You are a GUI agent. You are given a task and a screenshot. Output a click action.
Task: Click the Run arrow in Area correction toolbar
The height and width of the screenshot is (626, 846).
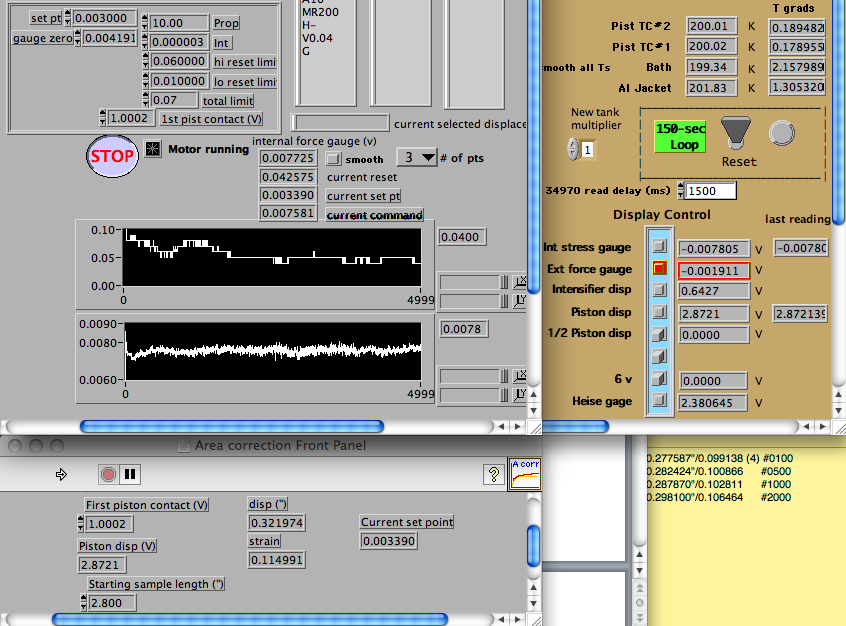(60, 474)
